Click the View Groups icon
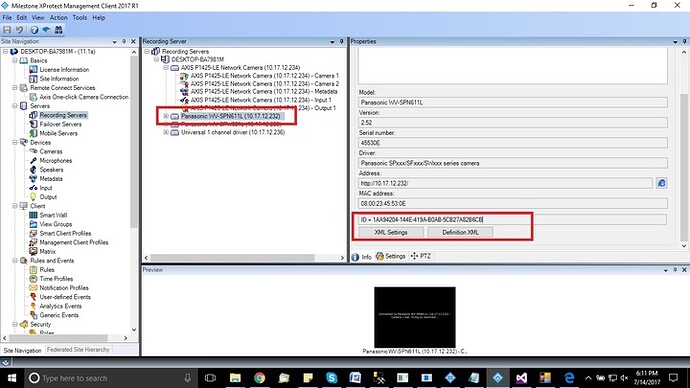The image size is (690, 388). 33,224
